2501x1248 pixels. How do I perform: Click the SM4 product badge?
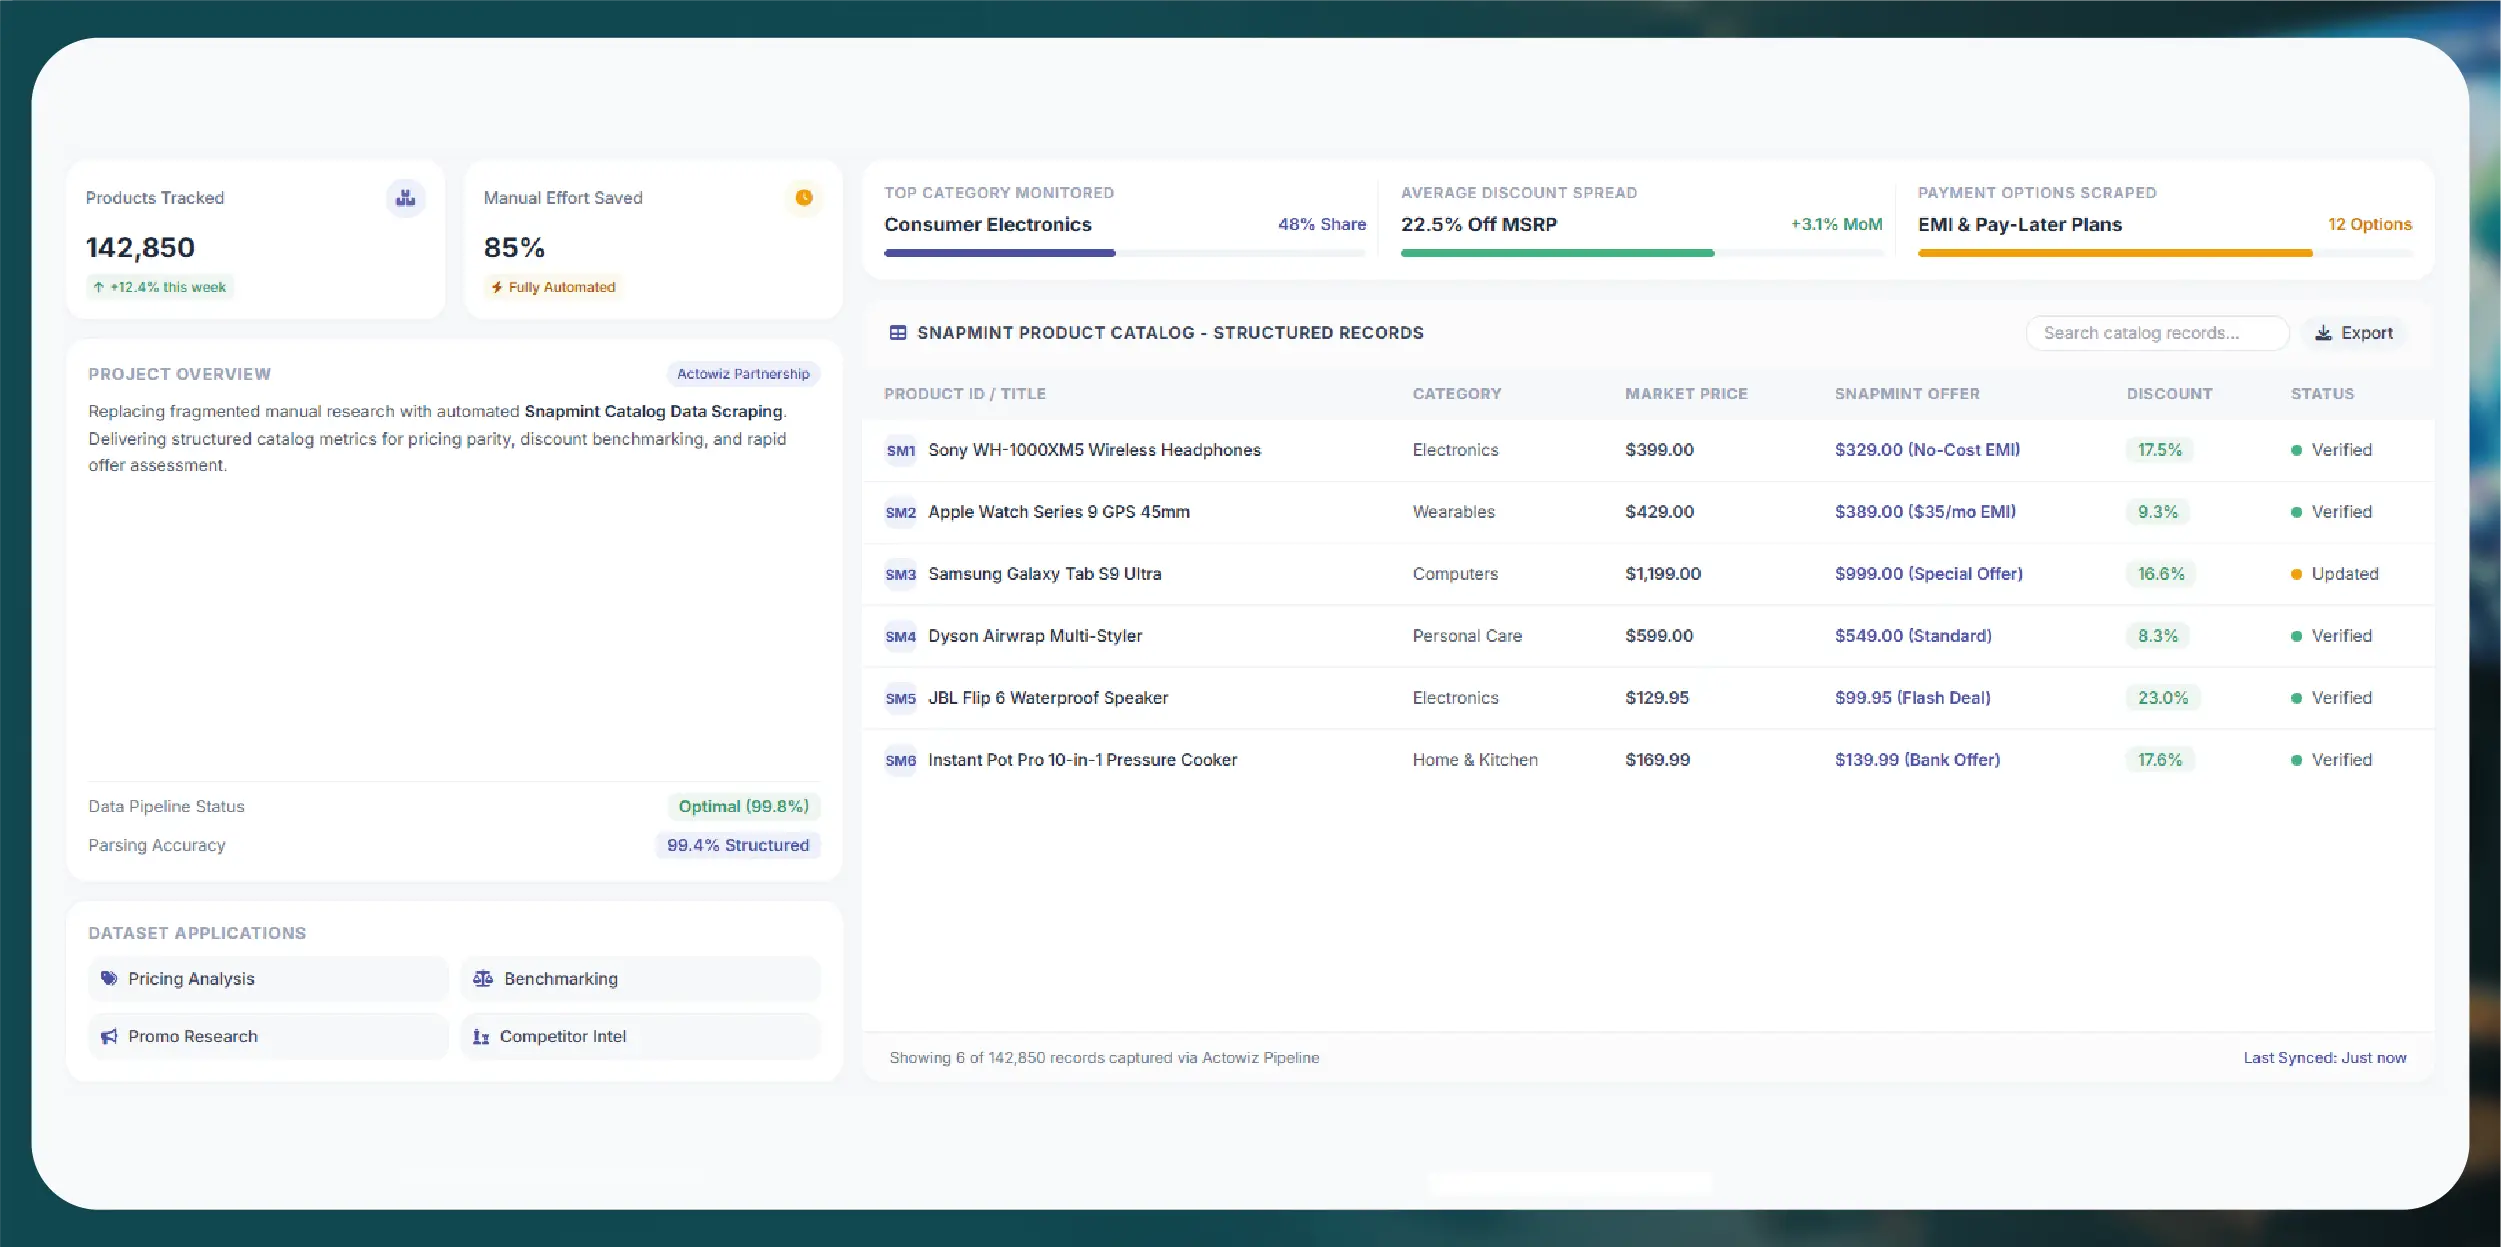(900, 637)
